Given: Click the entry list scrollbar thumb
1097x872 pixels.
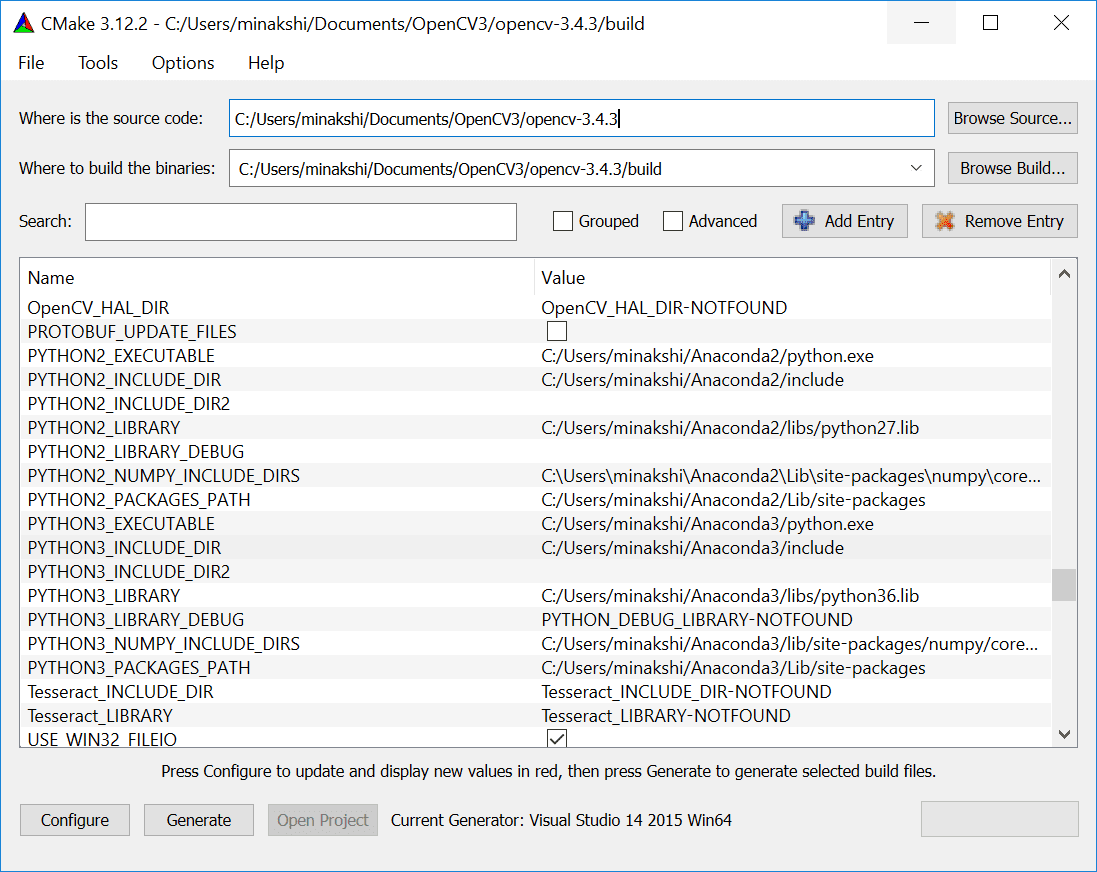Looking at the screenshot, I should (x=1064, y=584).
